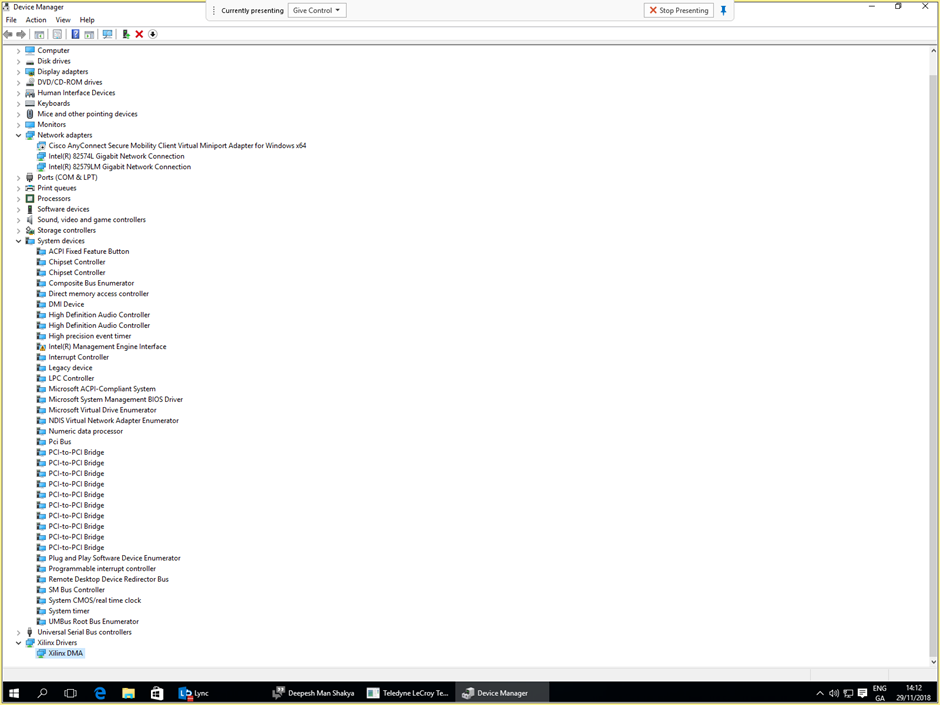The image size is (940, 705).
Task: Open the Action menu
Action: click(x=36, y=20)
